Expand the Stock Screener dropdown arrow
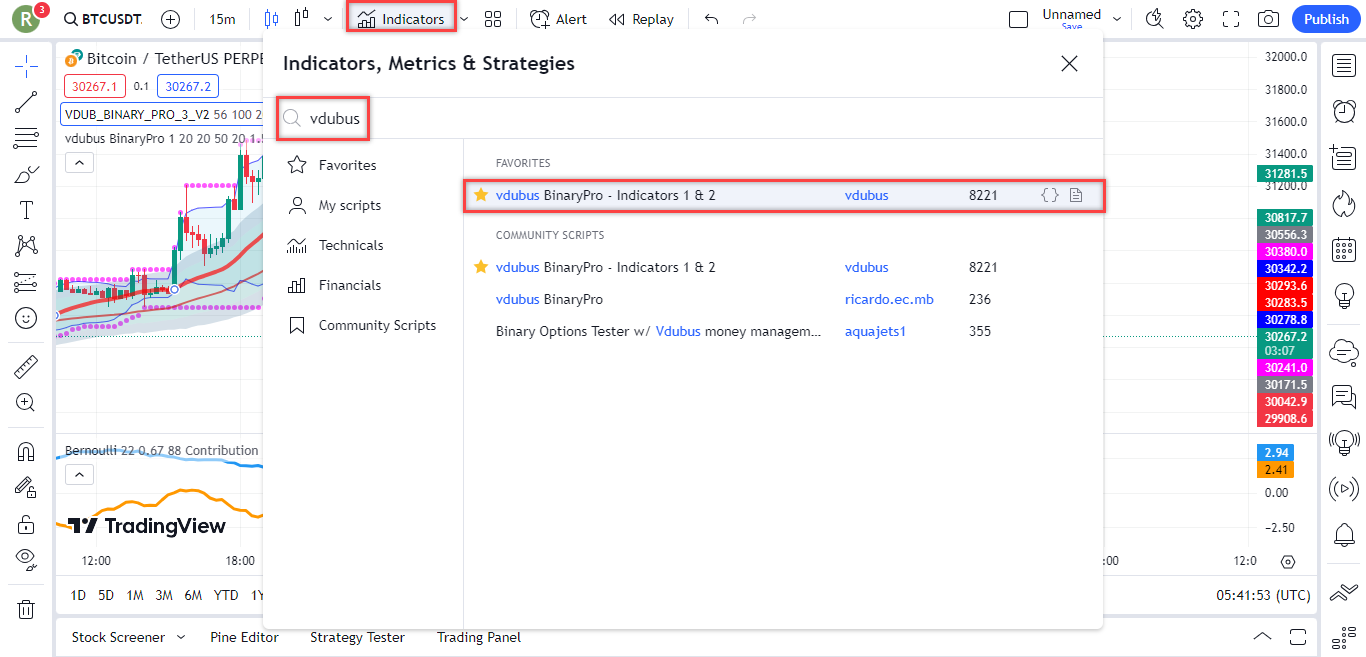 181,637
